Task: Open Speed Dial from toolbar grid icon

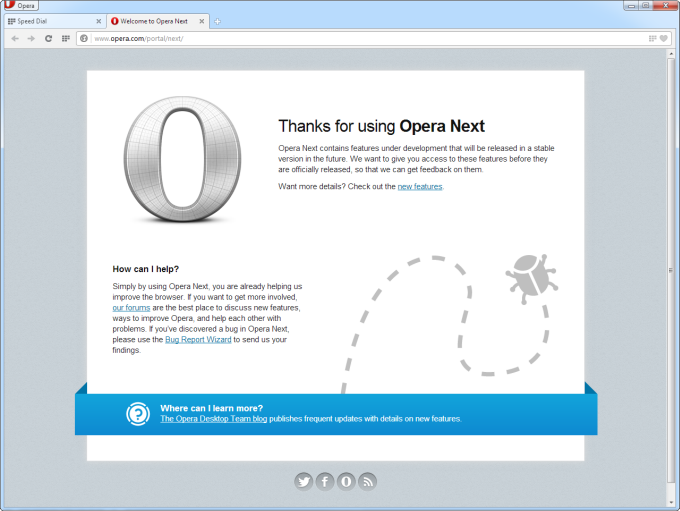Action: (66, 39)
